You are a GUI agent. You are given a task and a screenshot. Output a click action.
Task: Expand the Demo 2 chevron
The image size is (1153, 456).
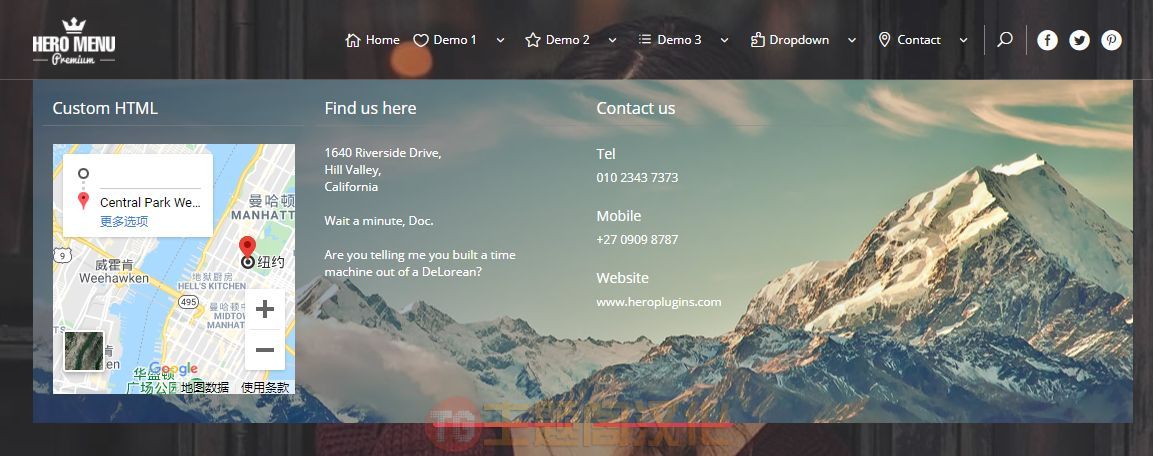[x=613, y=40]
